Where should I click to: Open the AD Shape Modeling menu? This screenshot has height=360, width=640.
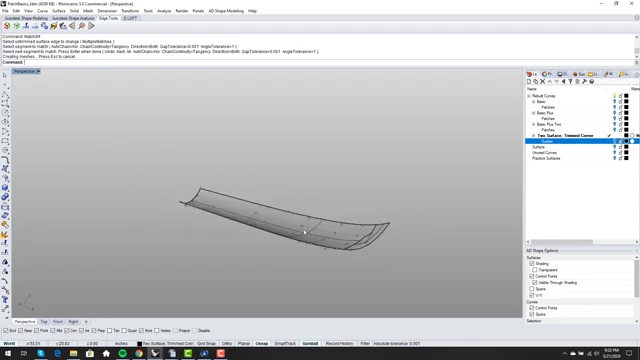[226, 11]
